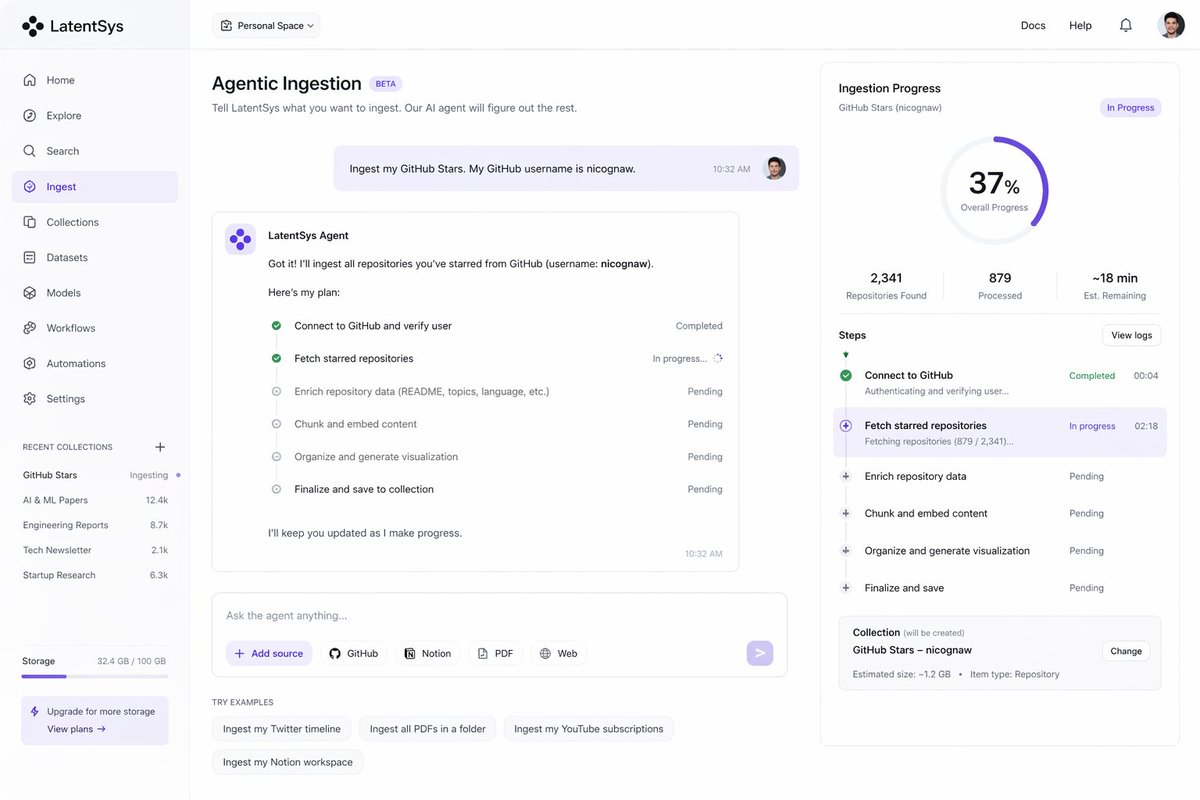Open Engineering Reports collection

point(95,525)
